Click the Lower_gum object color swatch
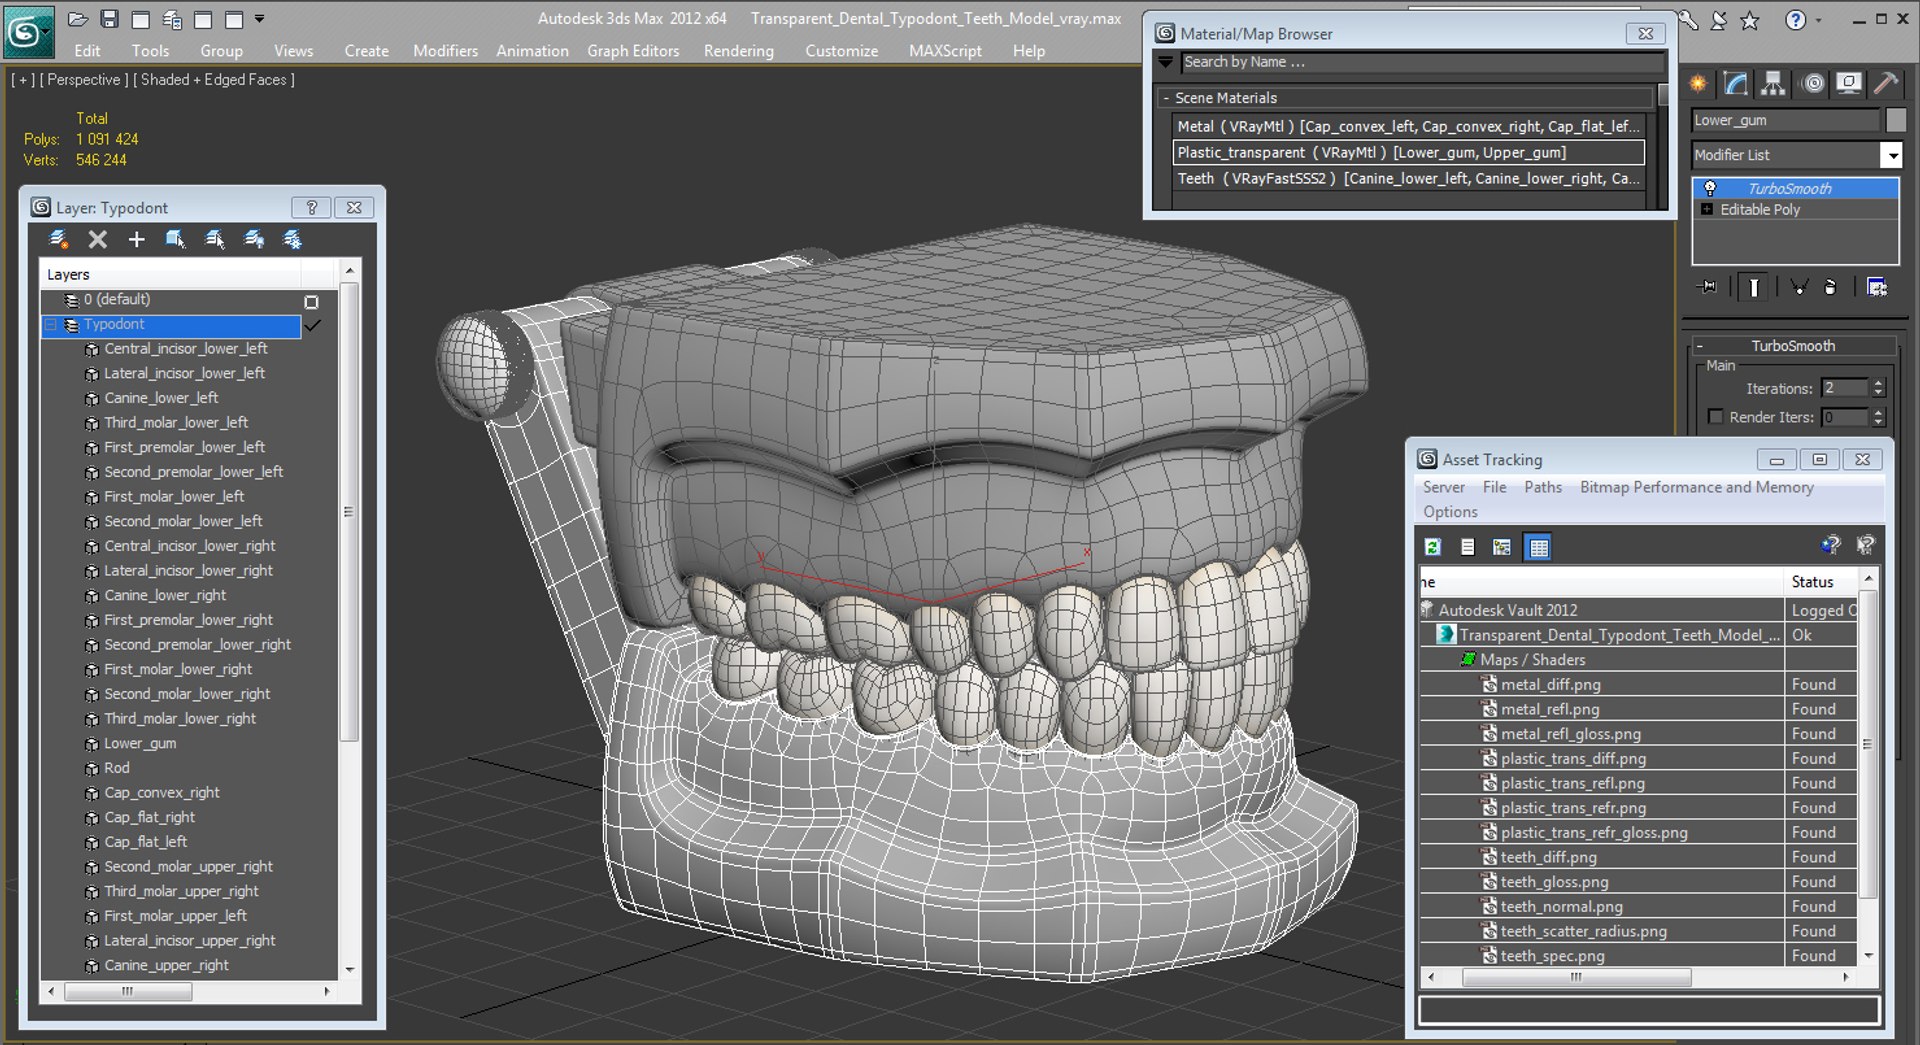The image size is (1920, 1045). tap(1895, 120)
